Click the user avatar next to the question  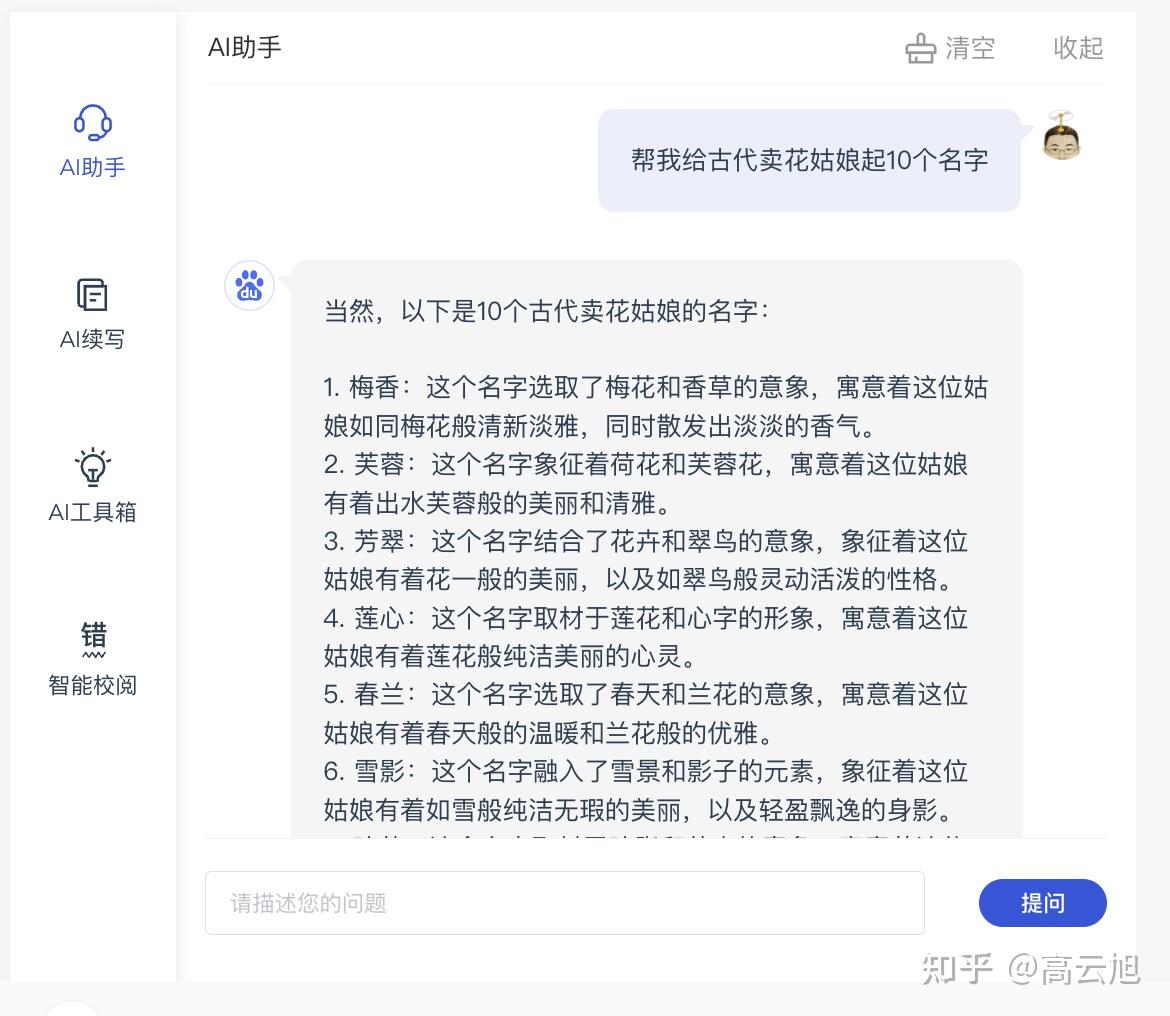pos(1061,137)
